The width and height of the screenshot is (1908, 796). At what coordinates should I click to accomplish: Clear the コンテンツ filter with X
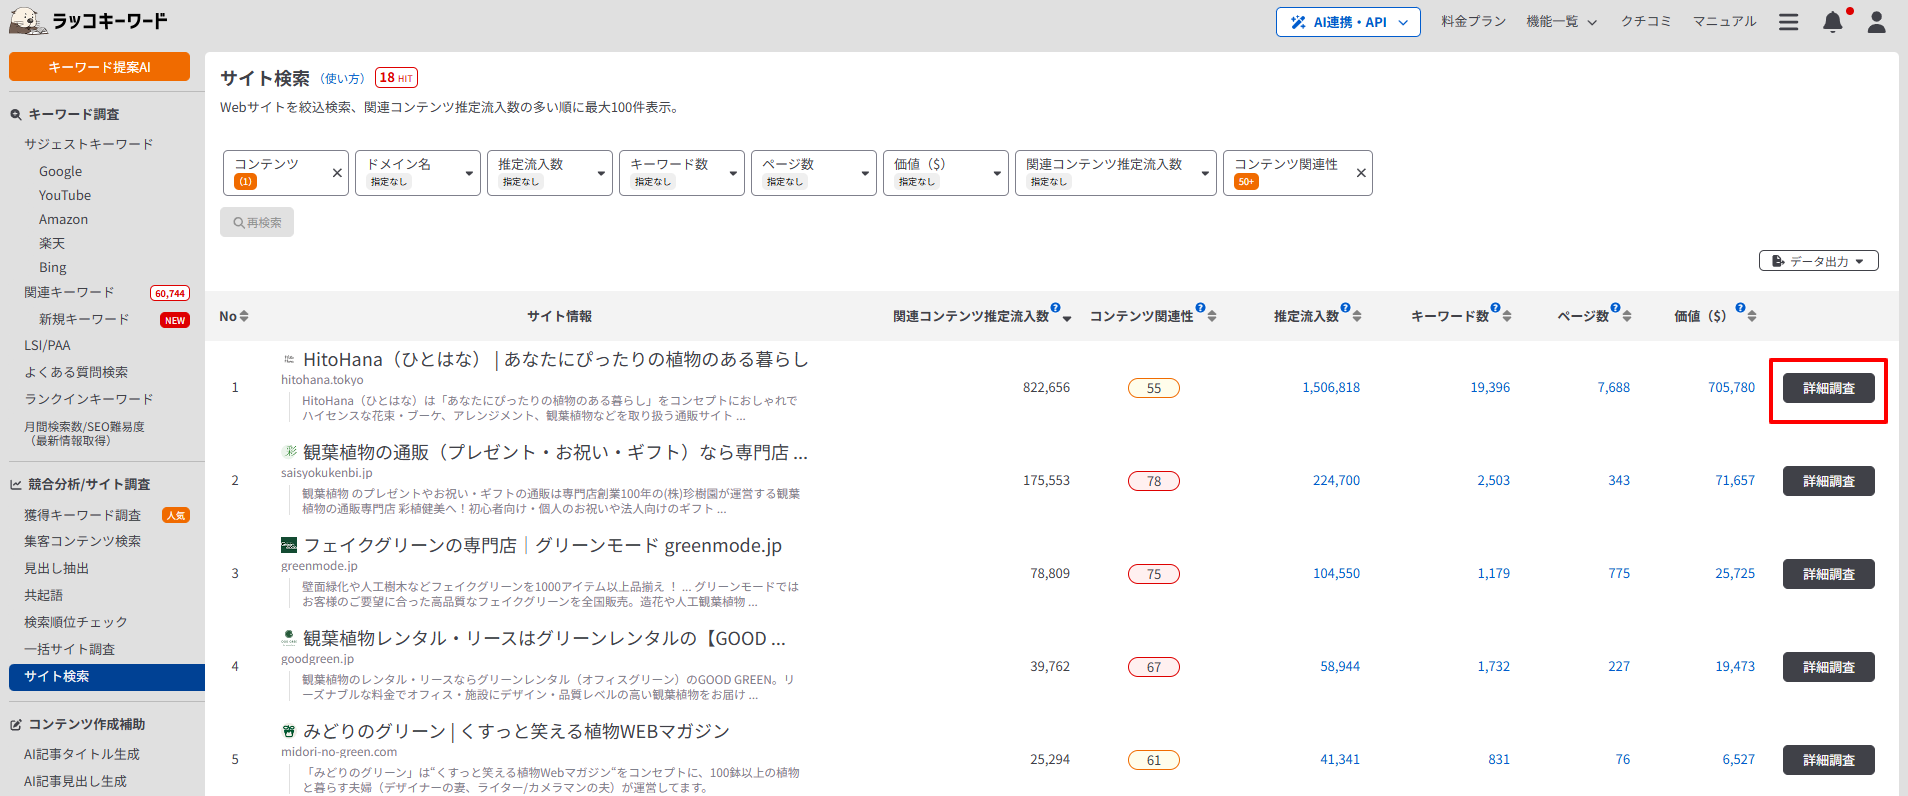pyautogui.click(x=337, y=173)
